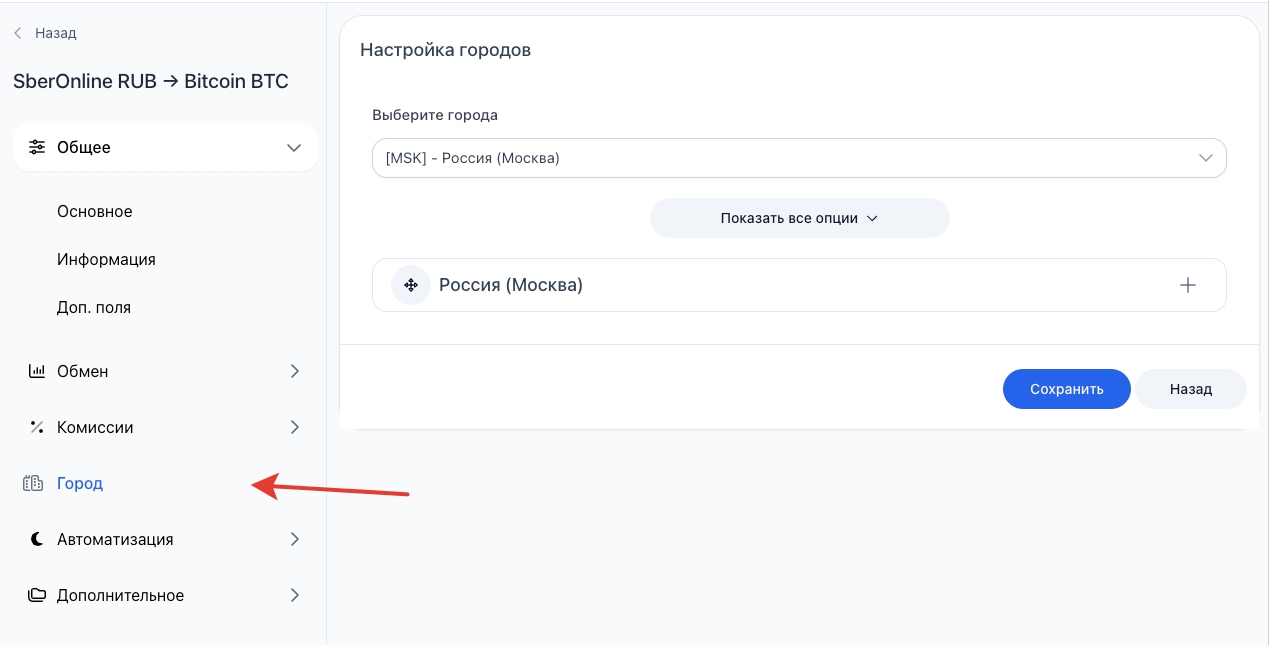Click the chart icon next to Обмен
The image size is (1269, 645).
pyautogui.click(x=37, y=371)
